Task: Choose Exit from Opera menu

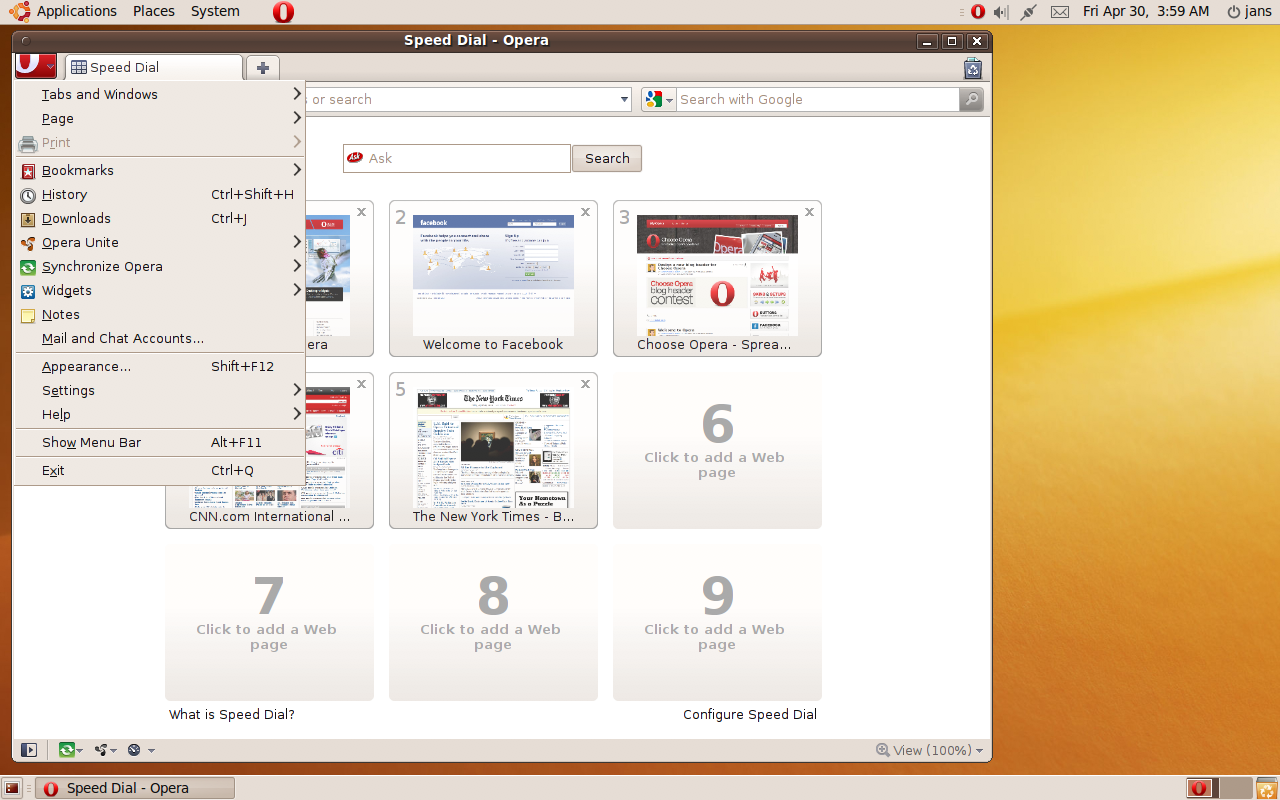Action: pos(160,470)
